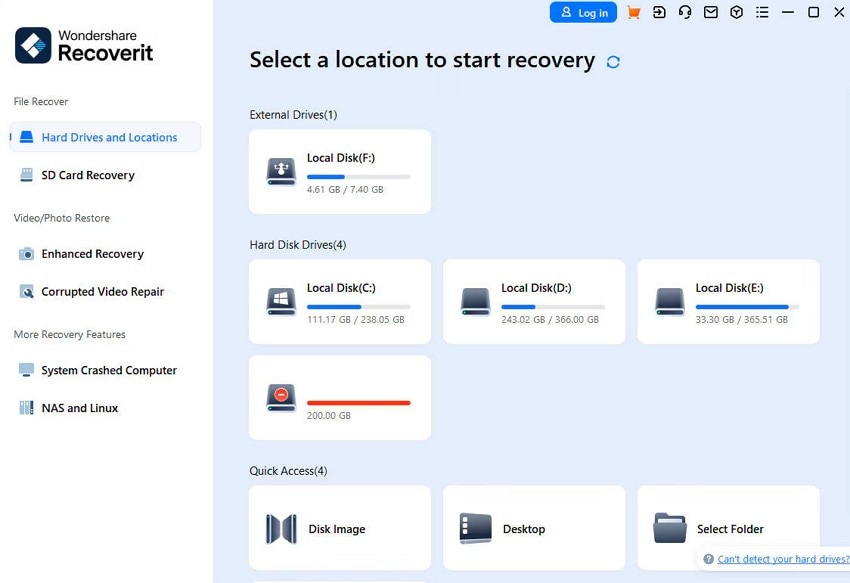Image resolution: width=850 pixels, height=583 pixels.
Task: Open Corrupted Video Repair
Action: (x=102, y=292)
